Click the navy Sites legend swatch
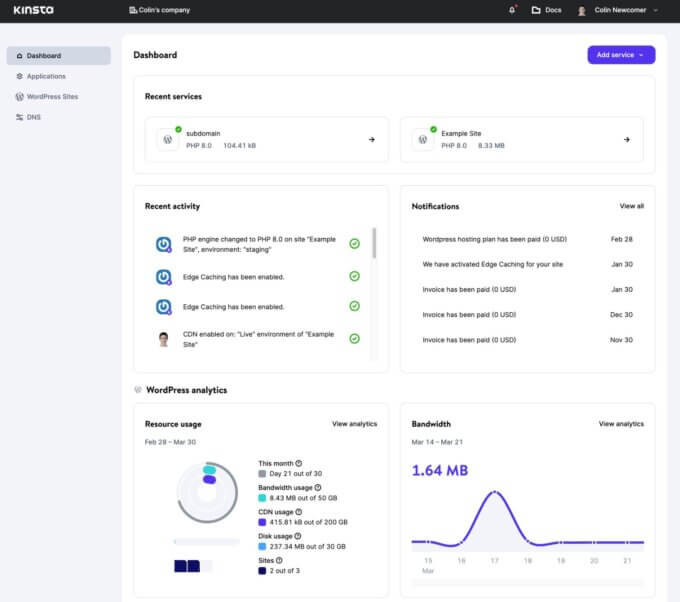680x602 pixels. coord(262,571)
